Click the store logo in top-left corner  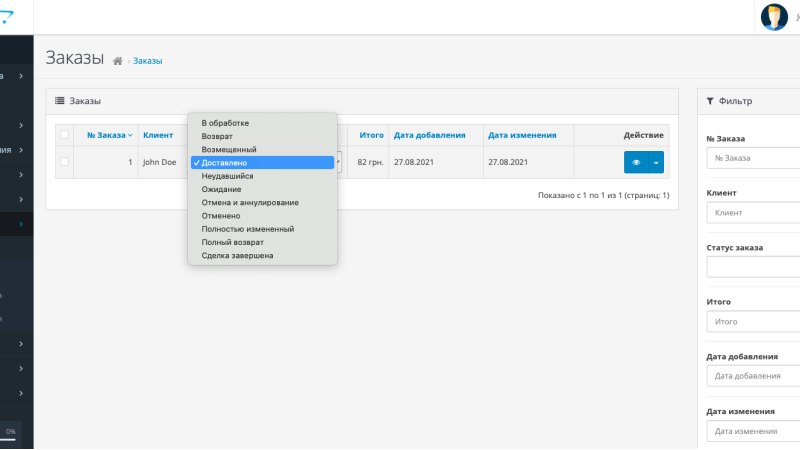point(7,17)
